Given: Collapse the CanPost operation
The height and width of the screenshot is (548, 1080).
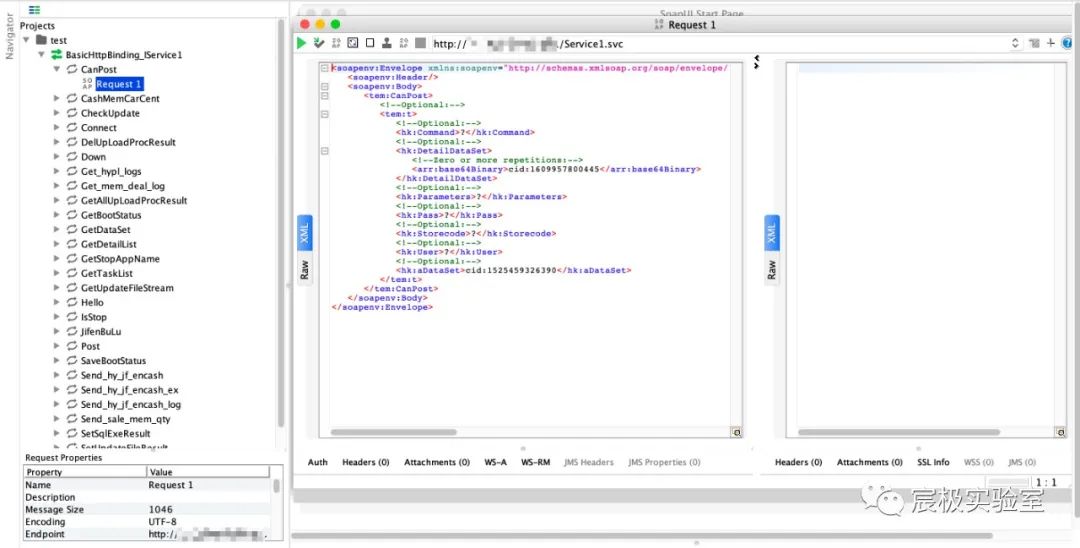Looking at the screenshot, I should [56, 69].
